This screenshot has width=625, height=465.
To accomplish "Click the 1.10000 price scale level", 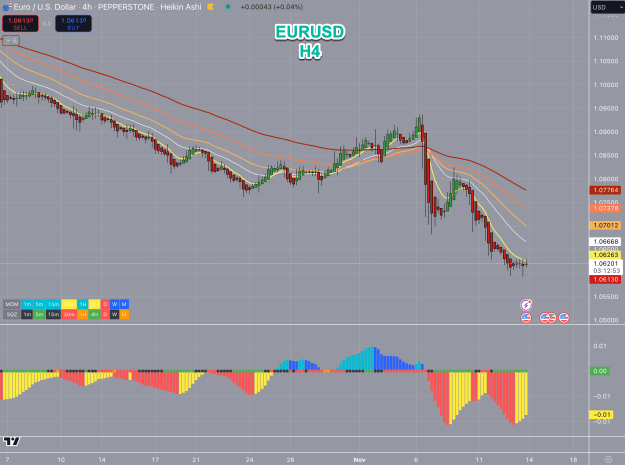I will coord(605,85).
